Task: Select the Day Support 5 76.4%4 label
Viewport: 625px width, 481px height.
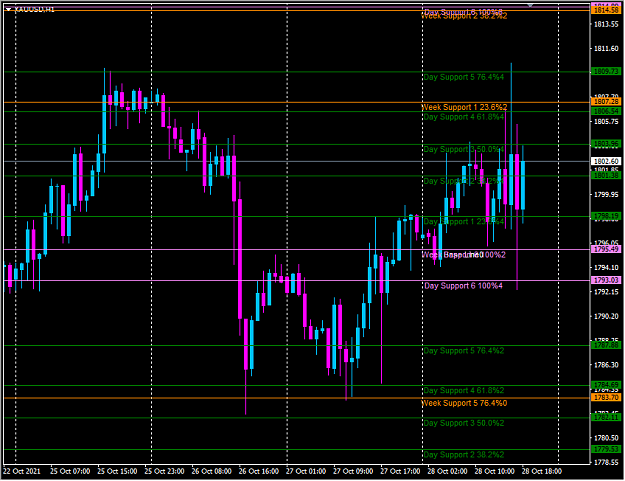Action: (x=464, y=77)
